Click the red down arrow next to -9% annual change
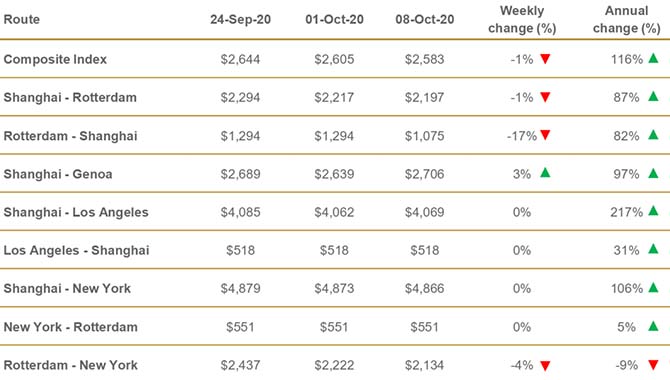670x380 pixels. [653, 365]
